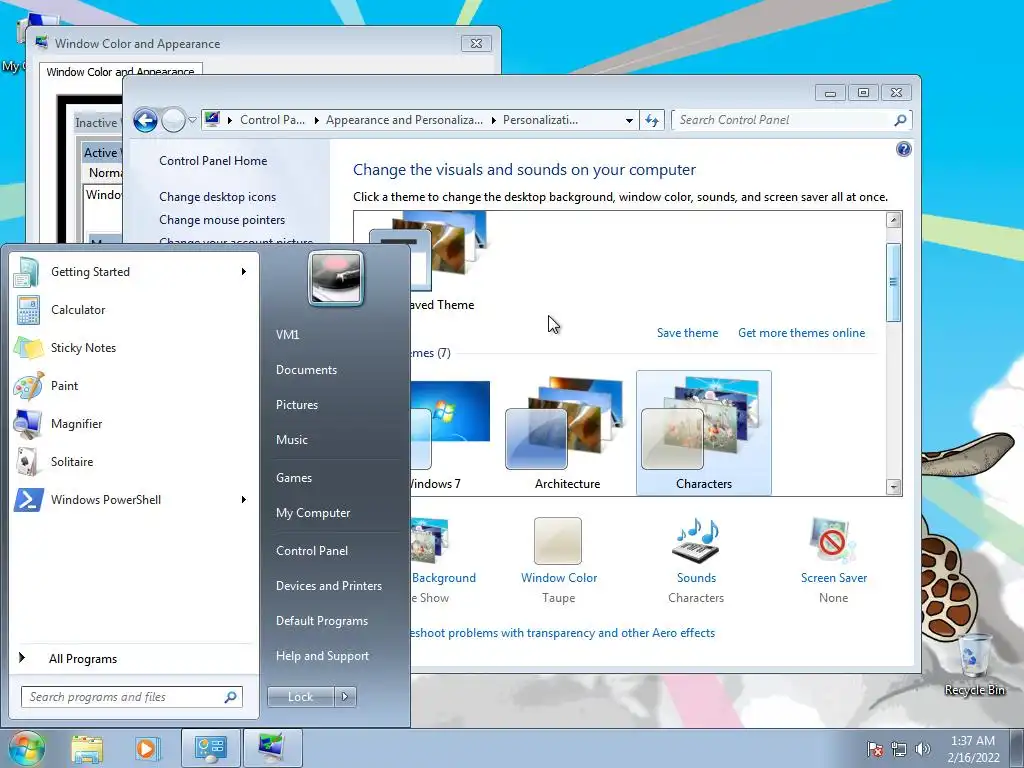Viewport: 1024px width, 768px height.
Task: Click troubleshoot transparency and Aero effects link
Action: (563, 633)
